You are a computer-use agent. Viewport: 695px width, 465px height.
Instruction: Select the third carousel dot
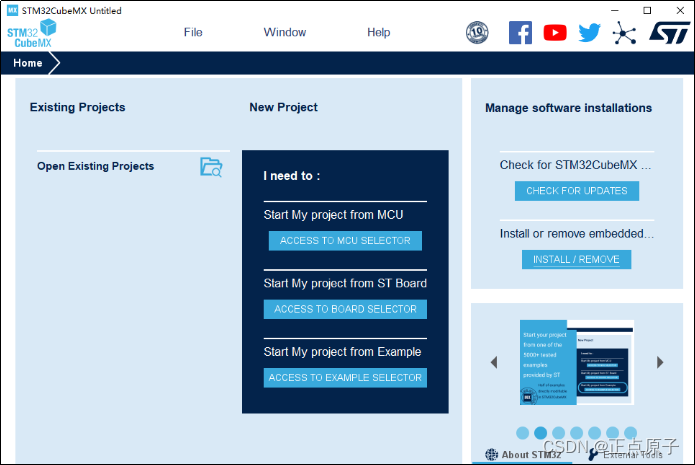coord(558,433)
